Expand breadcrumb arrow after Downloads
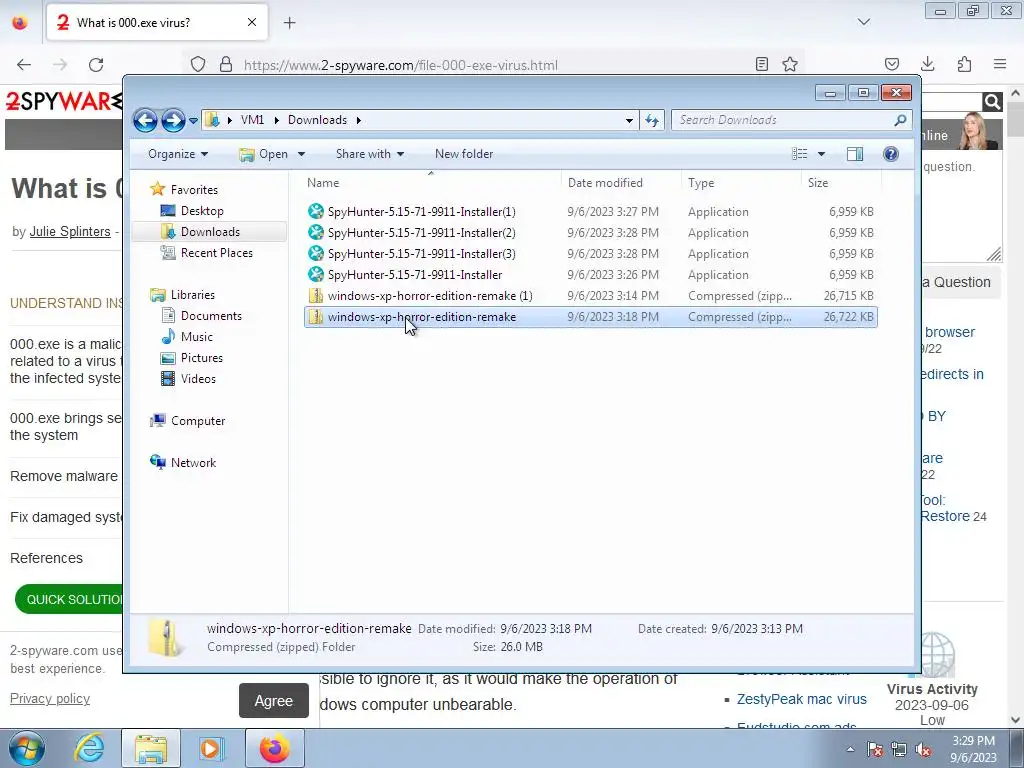1024x768 pixels. click(359, 120)
